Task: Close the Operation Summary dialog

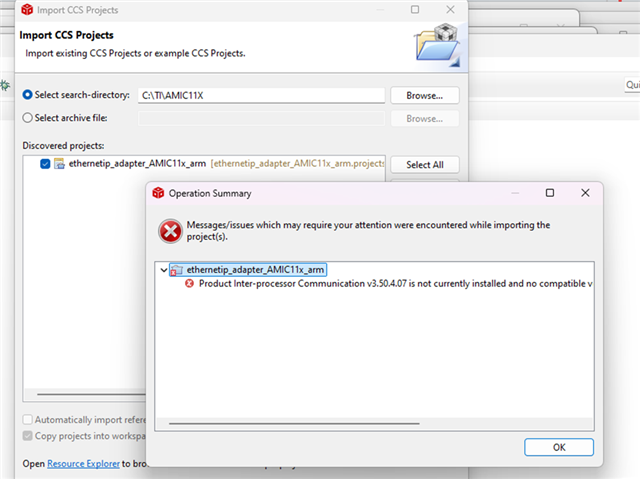Action: point(585,193)
